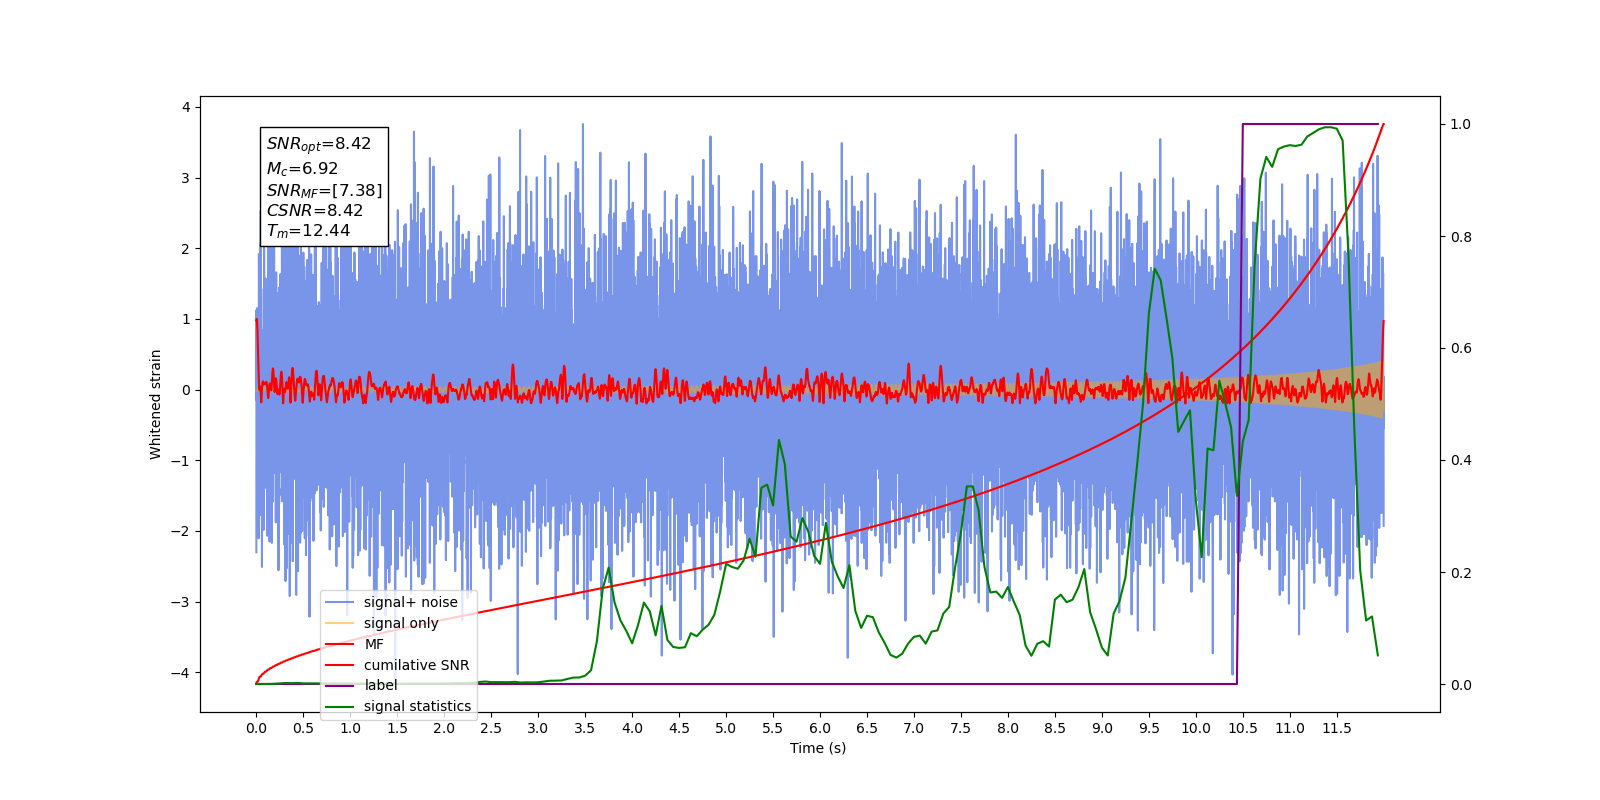
Task: Click the 0.4 tick on the right axis
Action: tap(1461, 461)
